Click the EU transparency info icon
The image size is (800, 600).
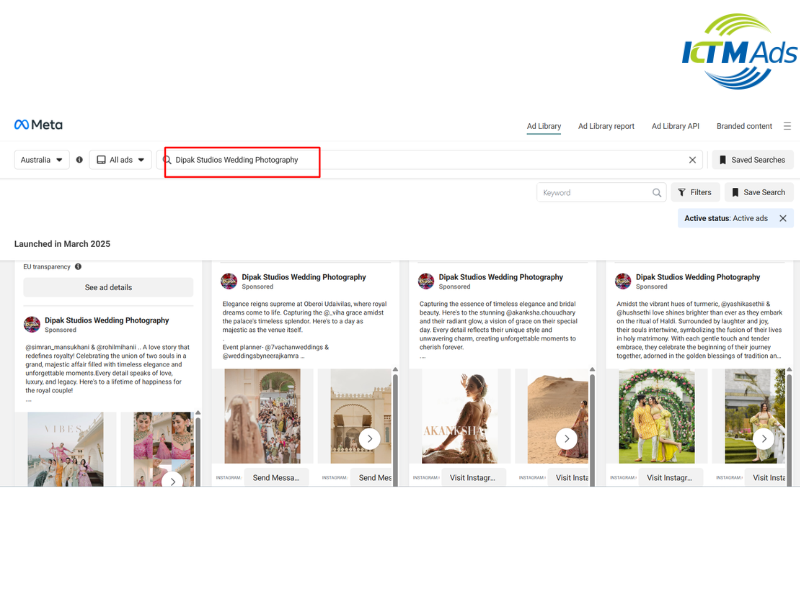pos(78,266)
